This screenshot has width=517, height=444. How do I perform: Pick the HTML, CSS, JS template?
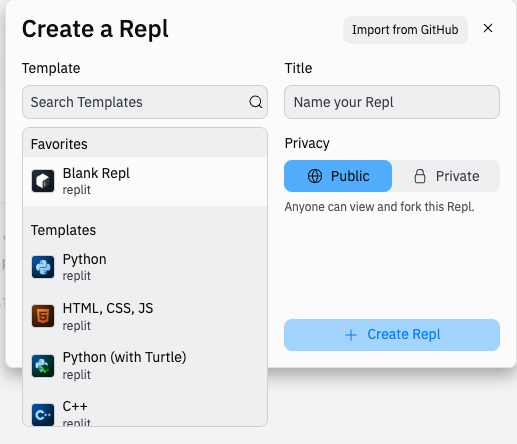[x=145, y=316]
